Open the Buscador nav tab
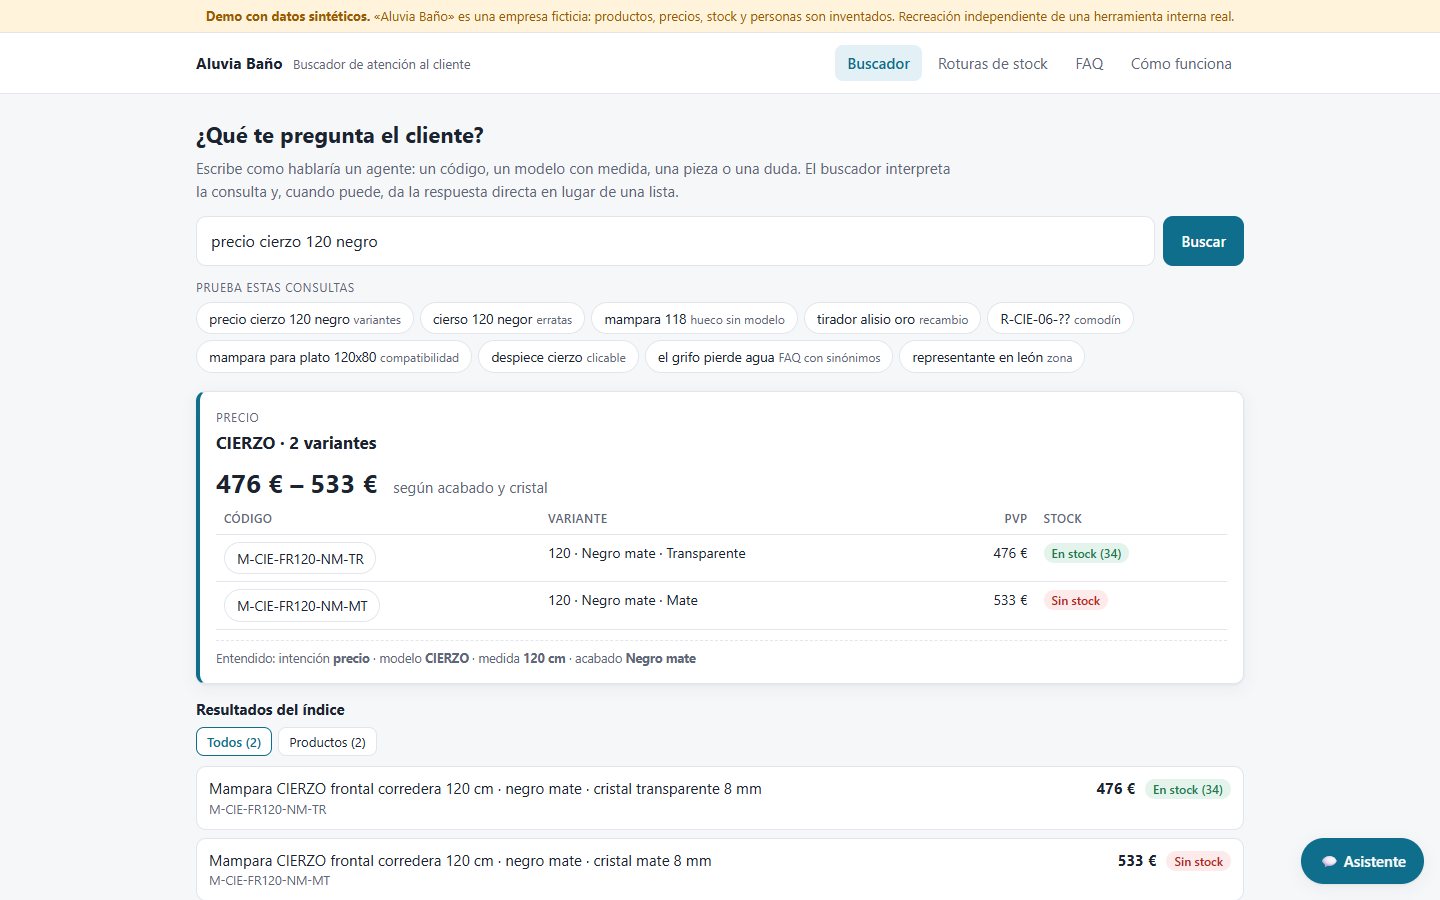This screenshot has height=900, width=1440. pos(878,63)
